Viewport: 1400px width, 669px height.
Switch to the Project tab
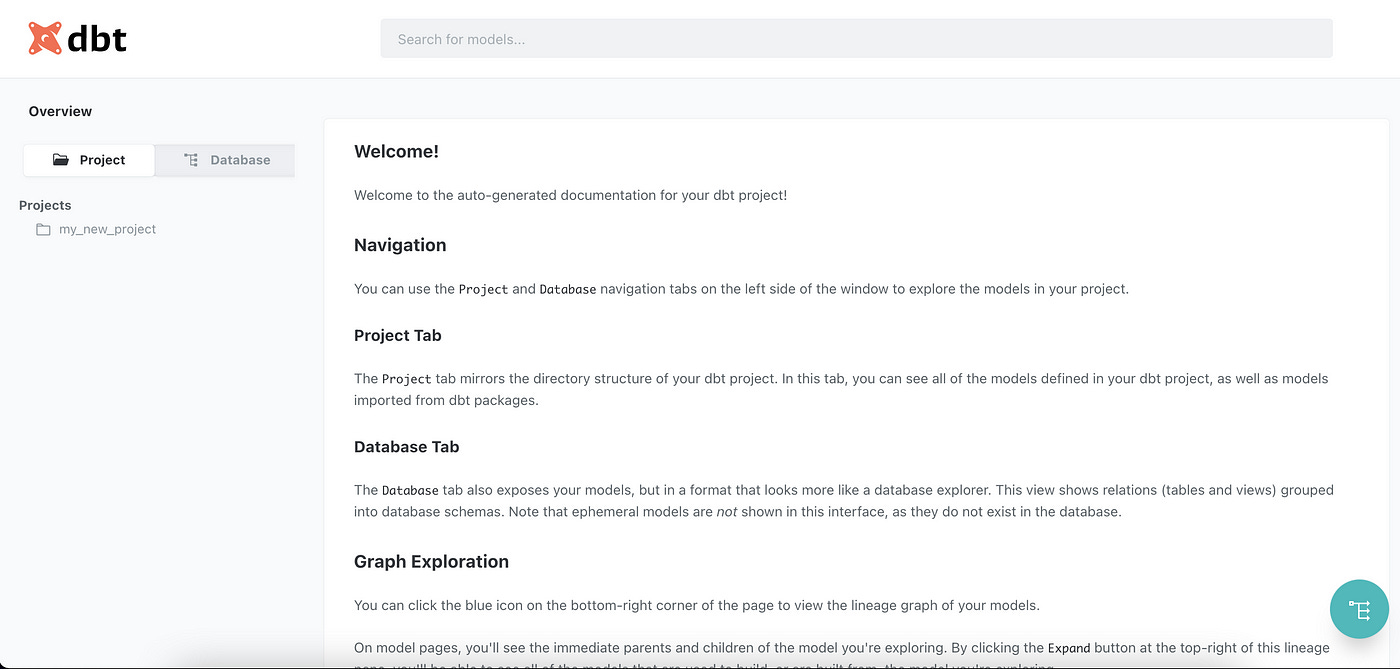click(x=89, y=160)
